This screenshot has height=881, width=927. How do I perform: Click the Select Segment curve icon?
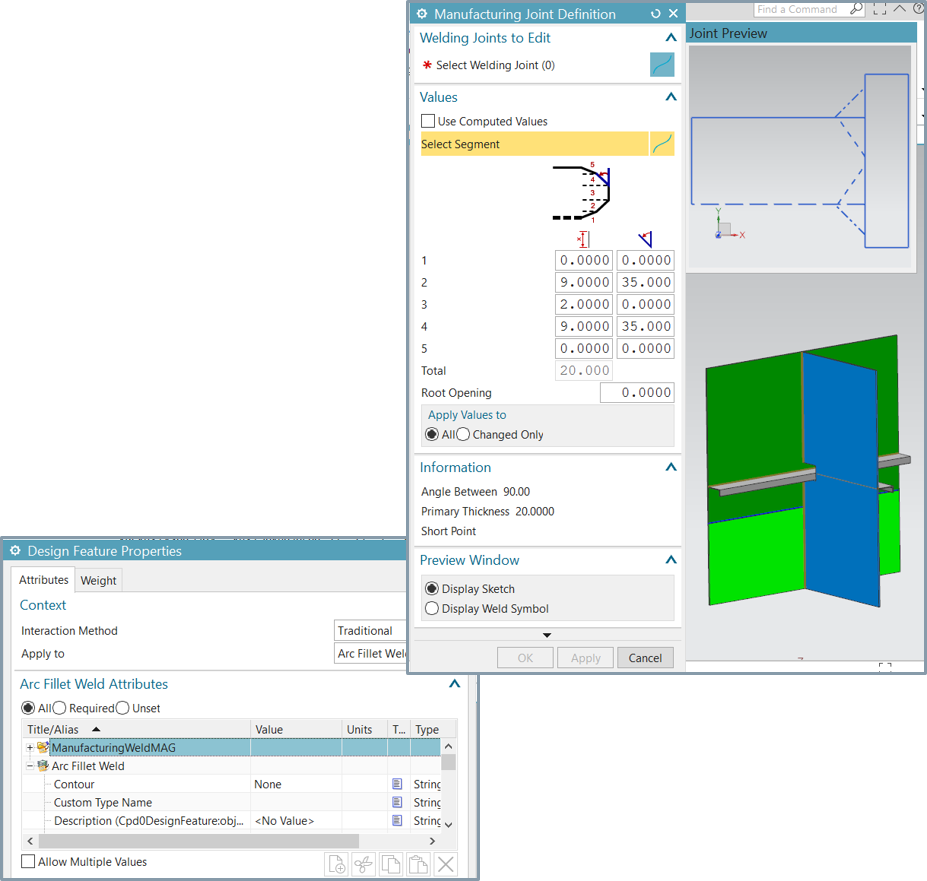pos(661,144)
